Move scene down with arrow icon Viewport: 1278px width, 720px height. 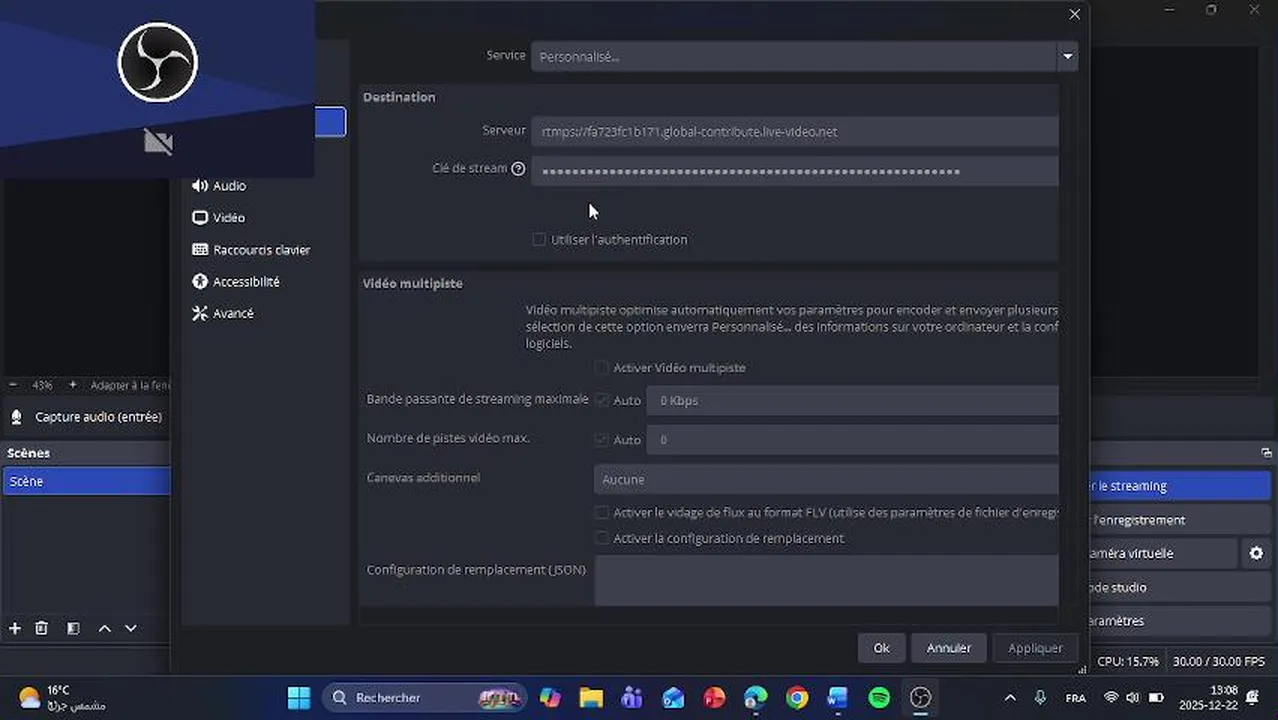pos(131,628)
